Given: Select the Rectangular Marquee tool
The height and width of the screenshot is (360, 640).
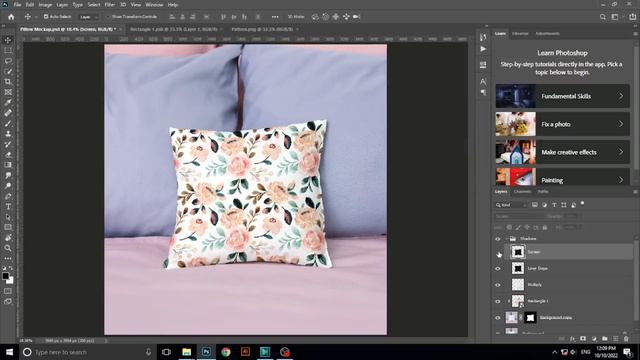Looking at the screenshot, I should coord(8,50).
